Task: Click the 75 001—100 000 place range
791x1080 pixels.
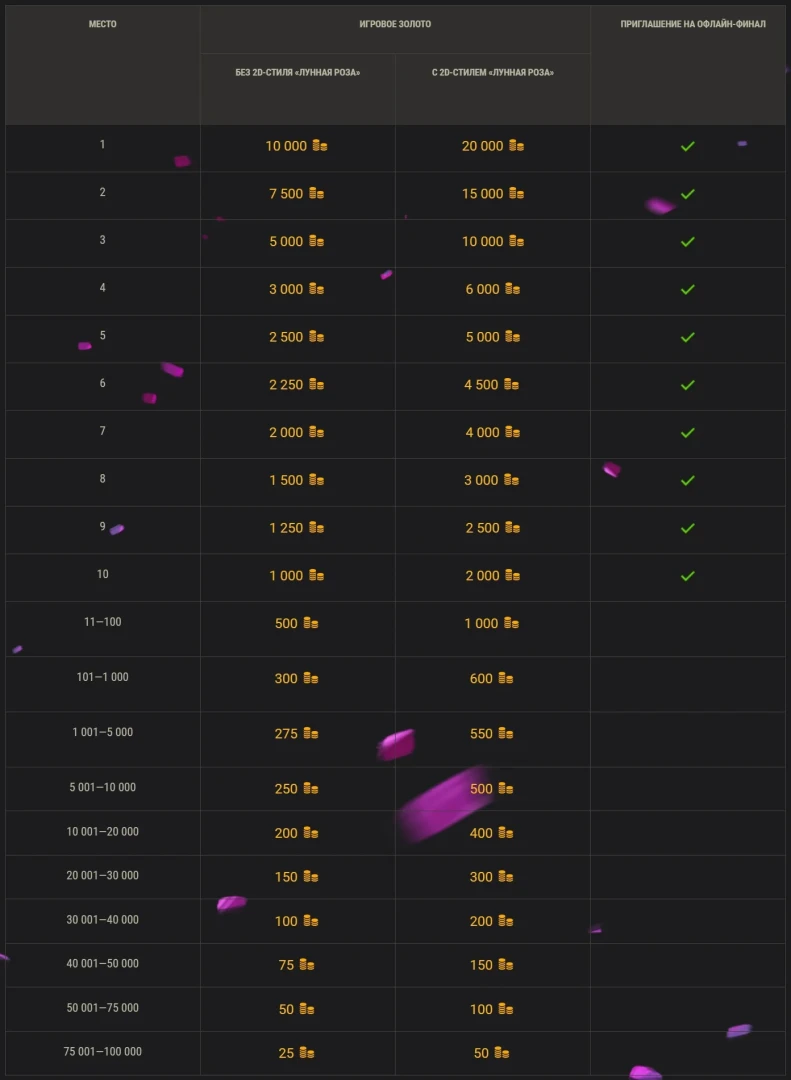Action: click(102, 1052)
